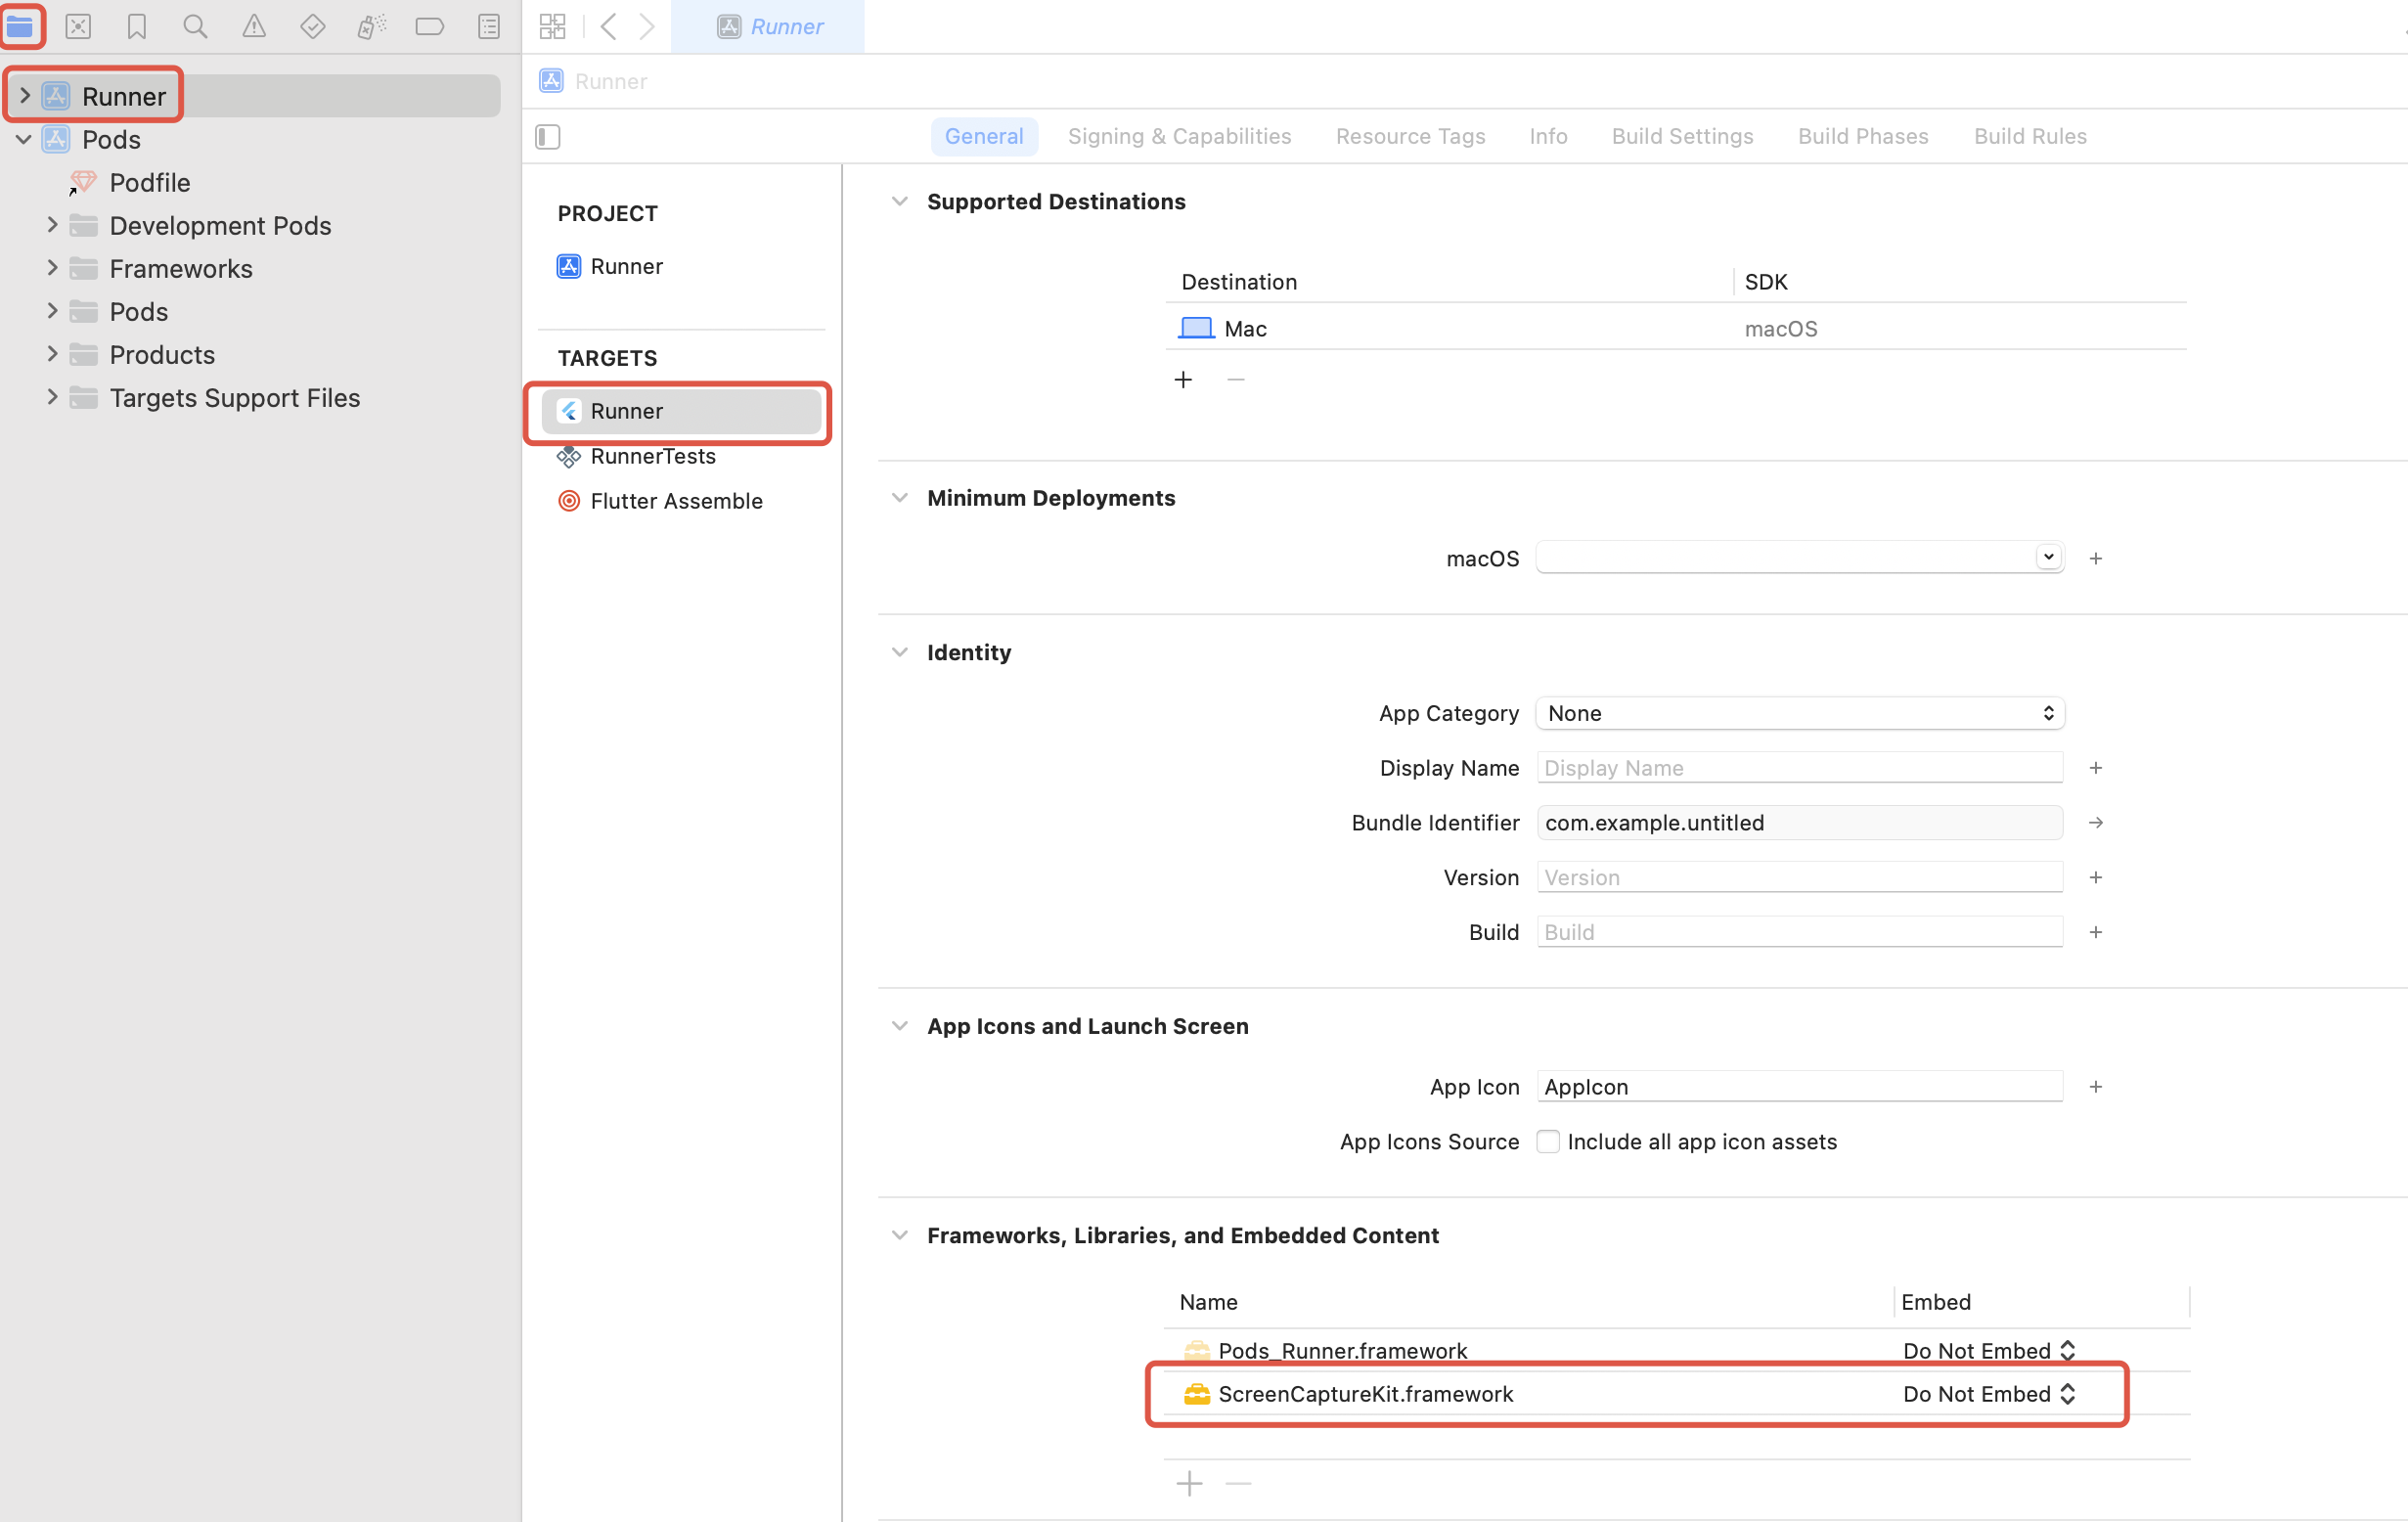
Task: Open the App Category dropdown
Action: click(1799, 713)
